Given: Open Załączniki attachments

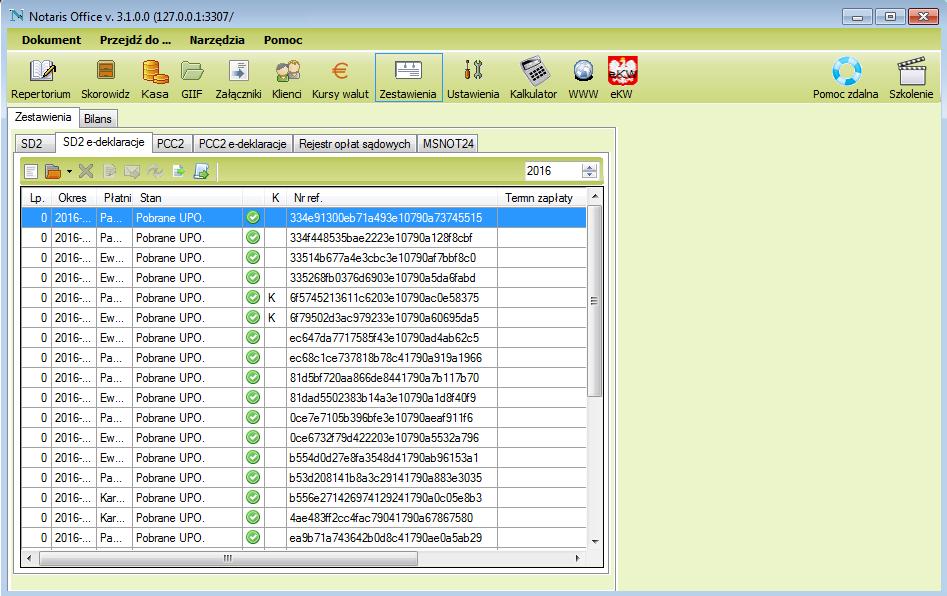Looking at the screenshot, I should (x=239, y=79).
